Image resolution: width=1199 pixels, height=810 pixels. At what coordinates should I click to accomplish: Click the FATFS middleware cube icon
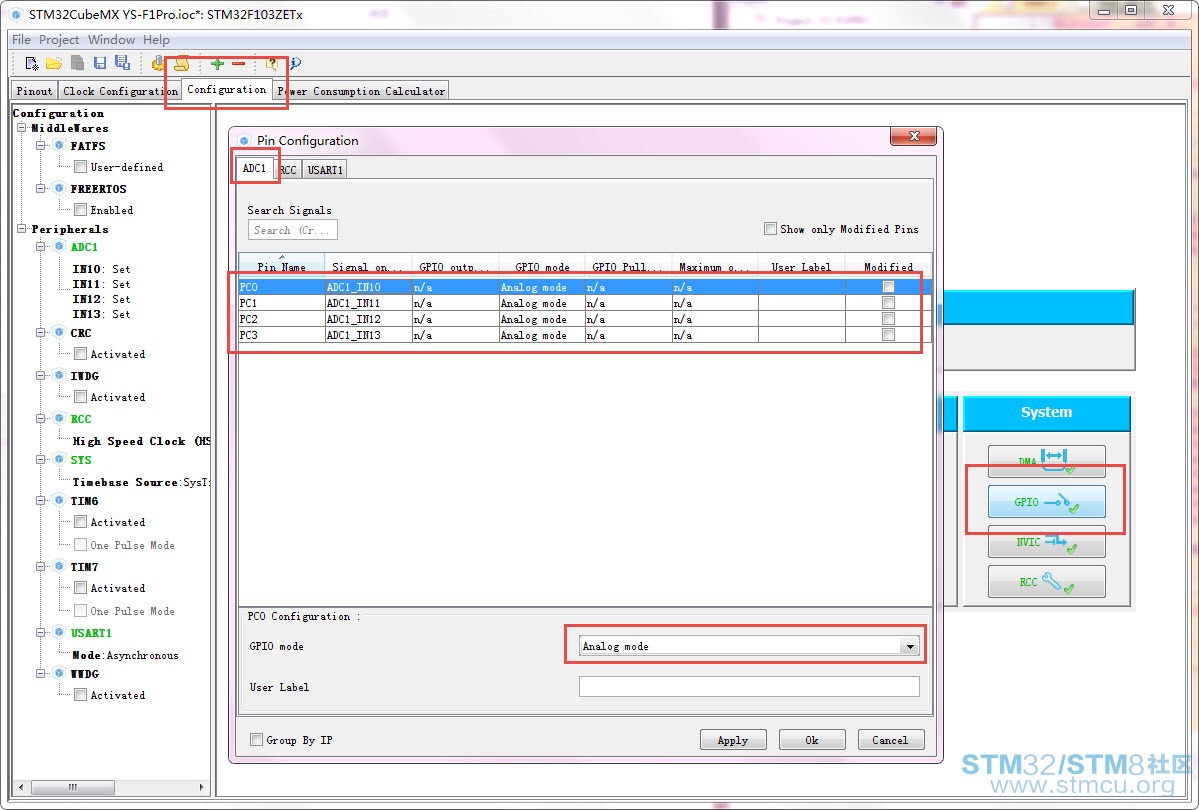(59, 145)
